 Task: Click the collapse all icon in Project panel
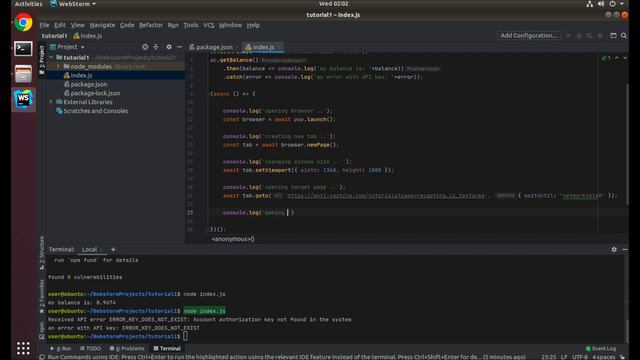coord(156,47)
